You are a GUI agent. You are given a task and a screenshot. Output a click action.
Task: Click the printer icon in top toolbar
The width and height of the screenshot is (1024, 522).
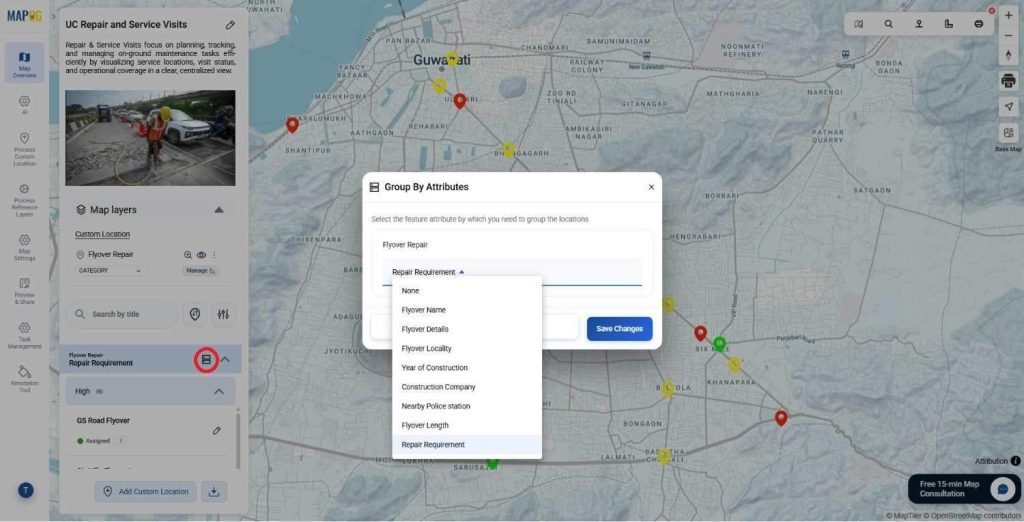pos(979,24)
